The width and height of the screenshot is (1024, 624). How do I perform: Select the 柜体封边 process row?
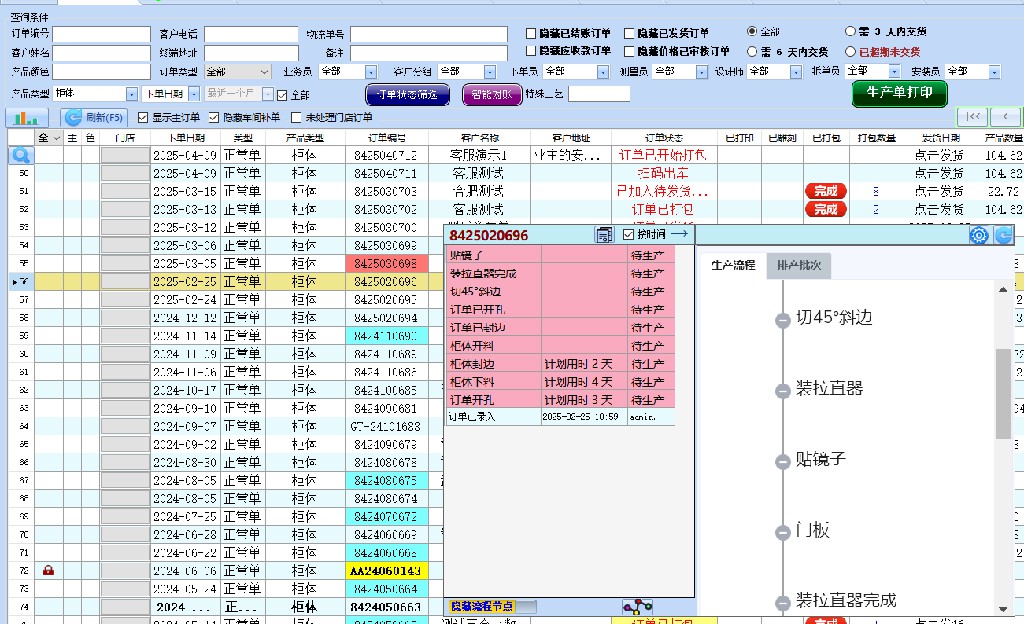coord(560,364)
